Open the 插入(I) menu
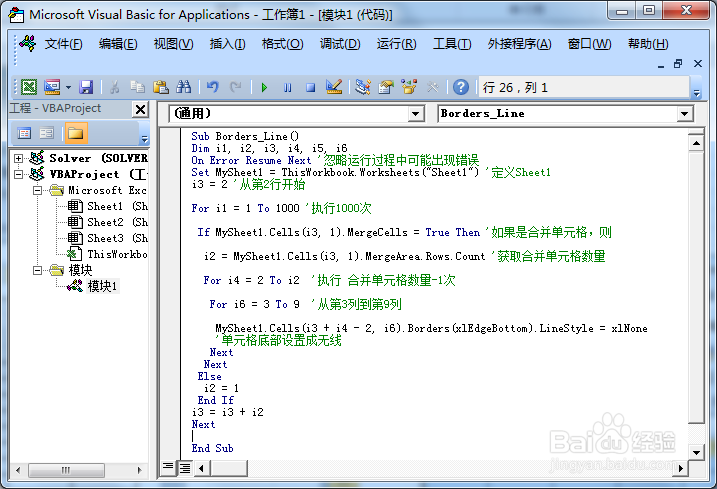Viewport: 717px width, 489px height. [227, 44]
